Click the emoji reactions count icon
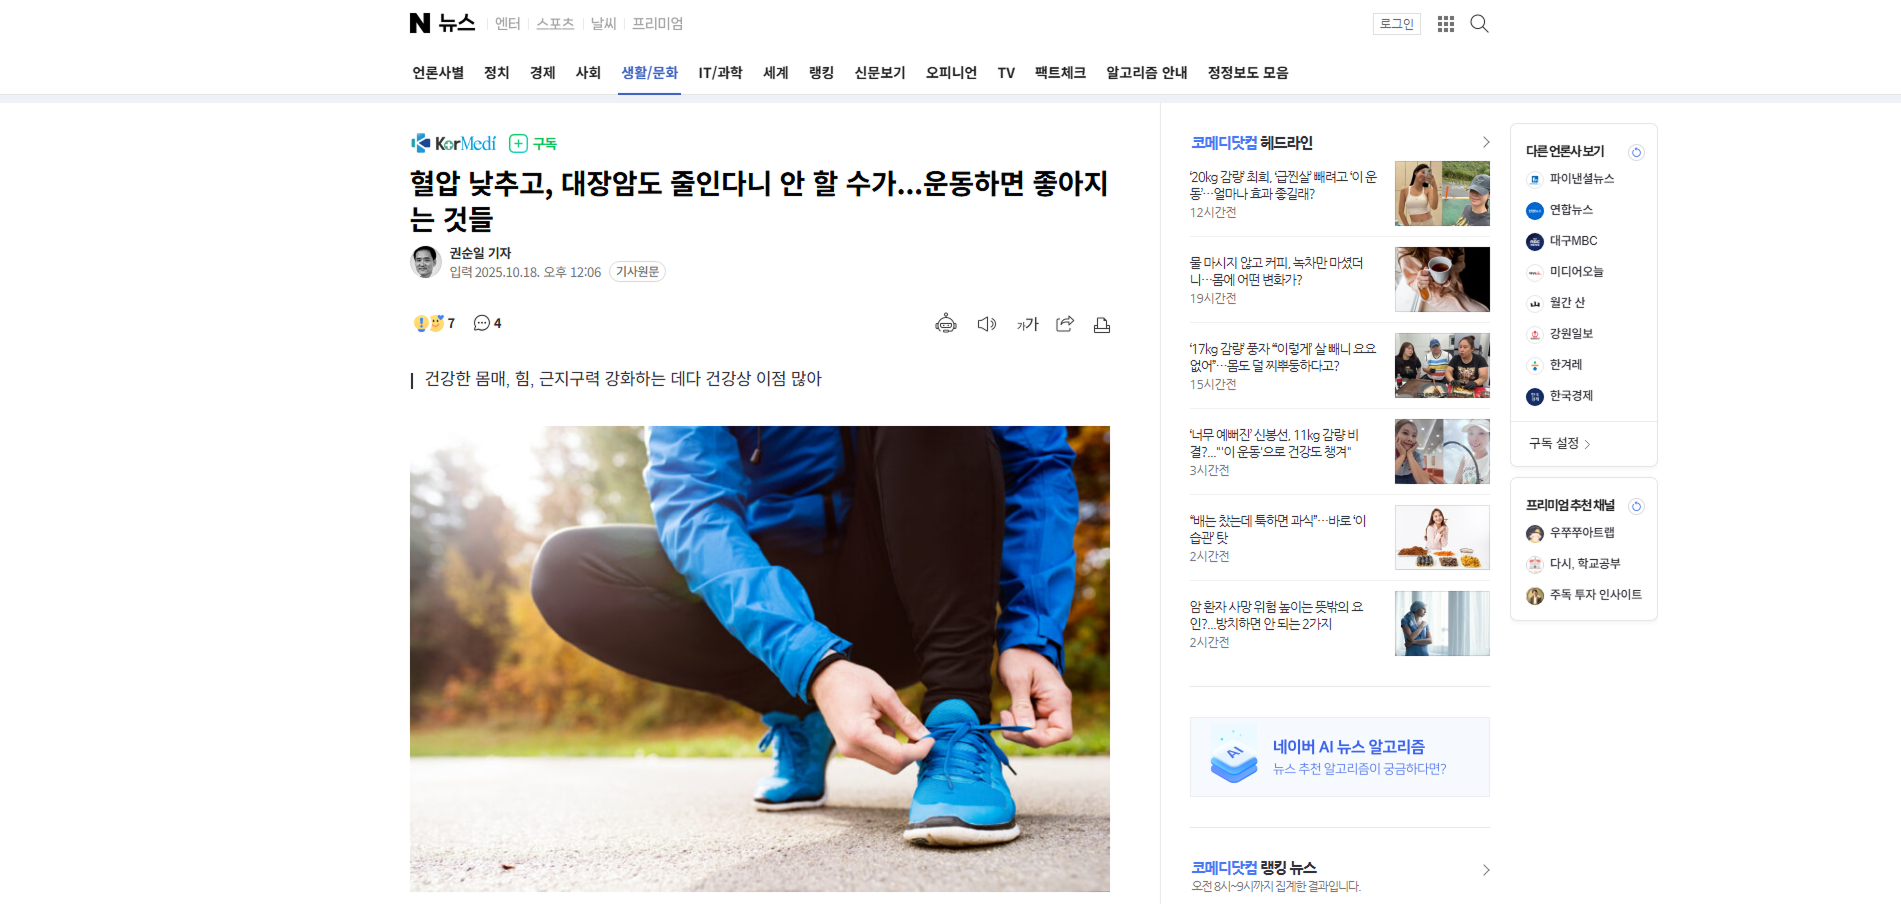The width and height of the screenshot is (1901, 904). (x=434, y=323)
